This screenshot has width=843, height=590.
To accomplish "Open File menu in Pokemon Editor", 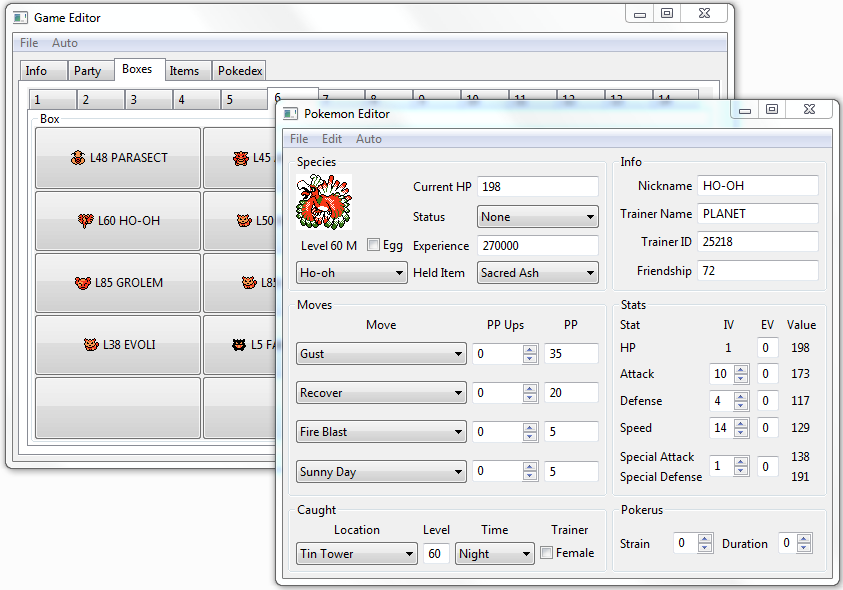I will 299,139.
